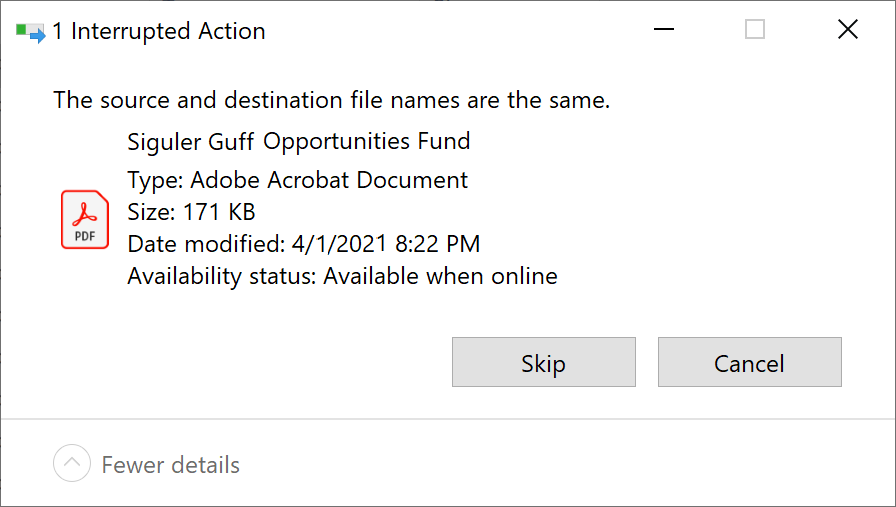Screen dimensions: 896x507
Task: Collapse with the Fewer details chevron
Action: tap(72, 463)
